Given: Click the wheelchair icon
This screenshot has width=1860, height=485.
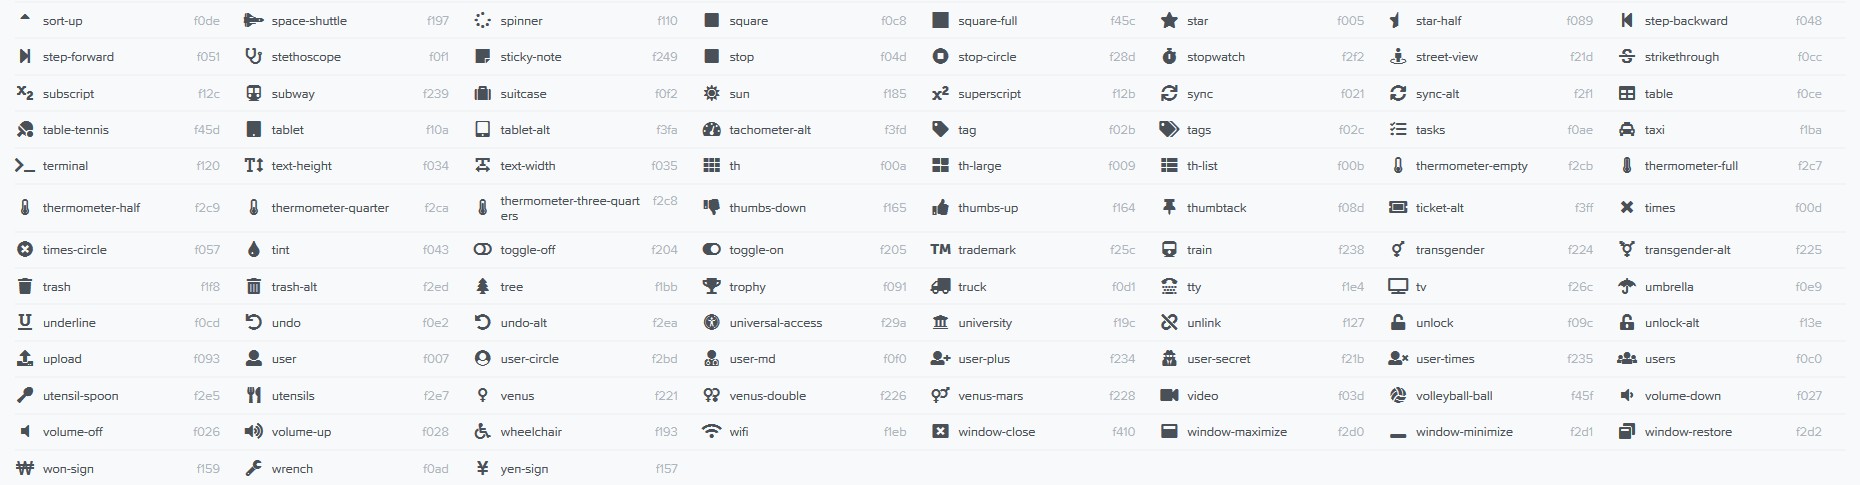Looking at the screenshot, I should click(483, 432).
